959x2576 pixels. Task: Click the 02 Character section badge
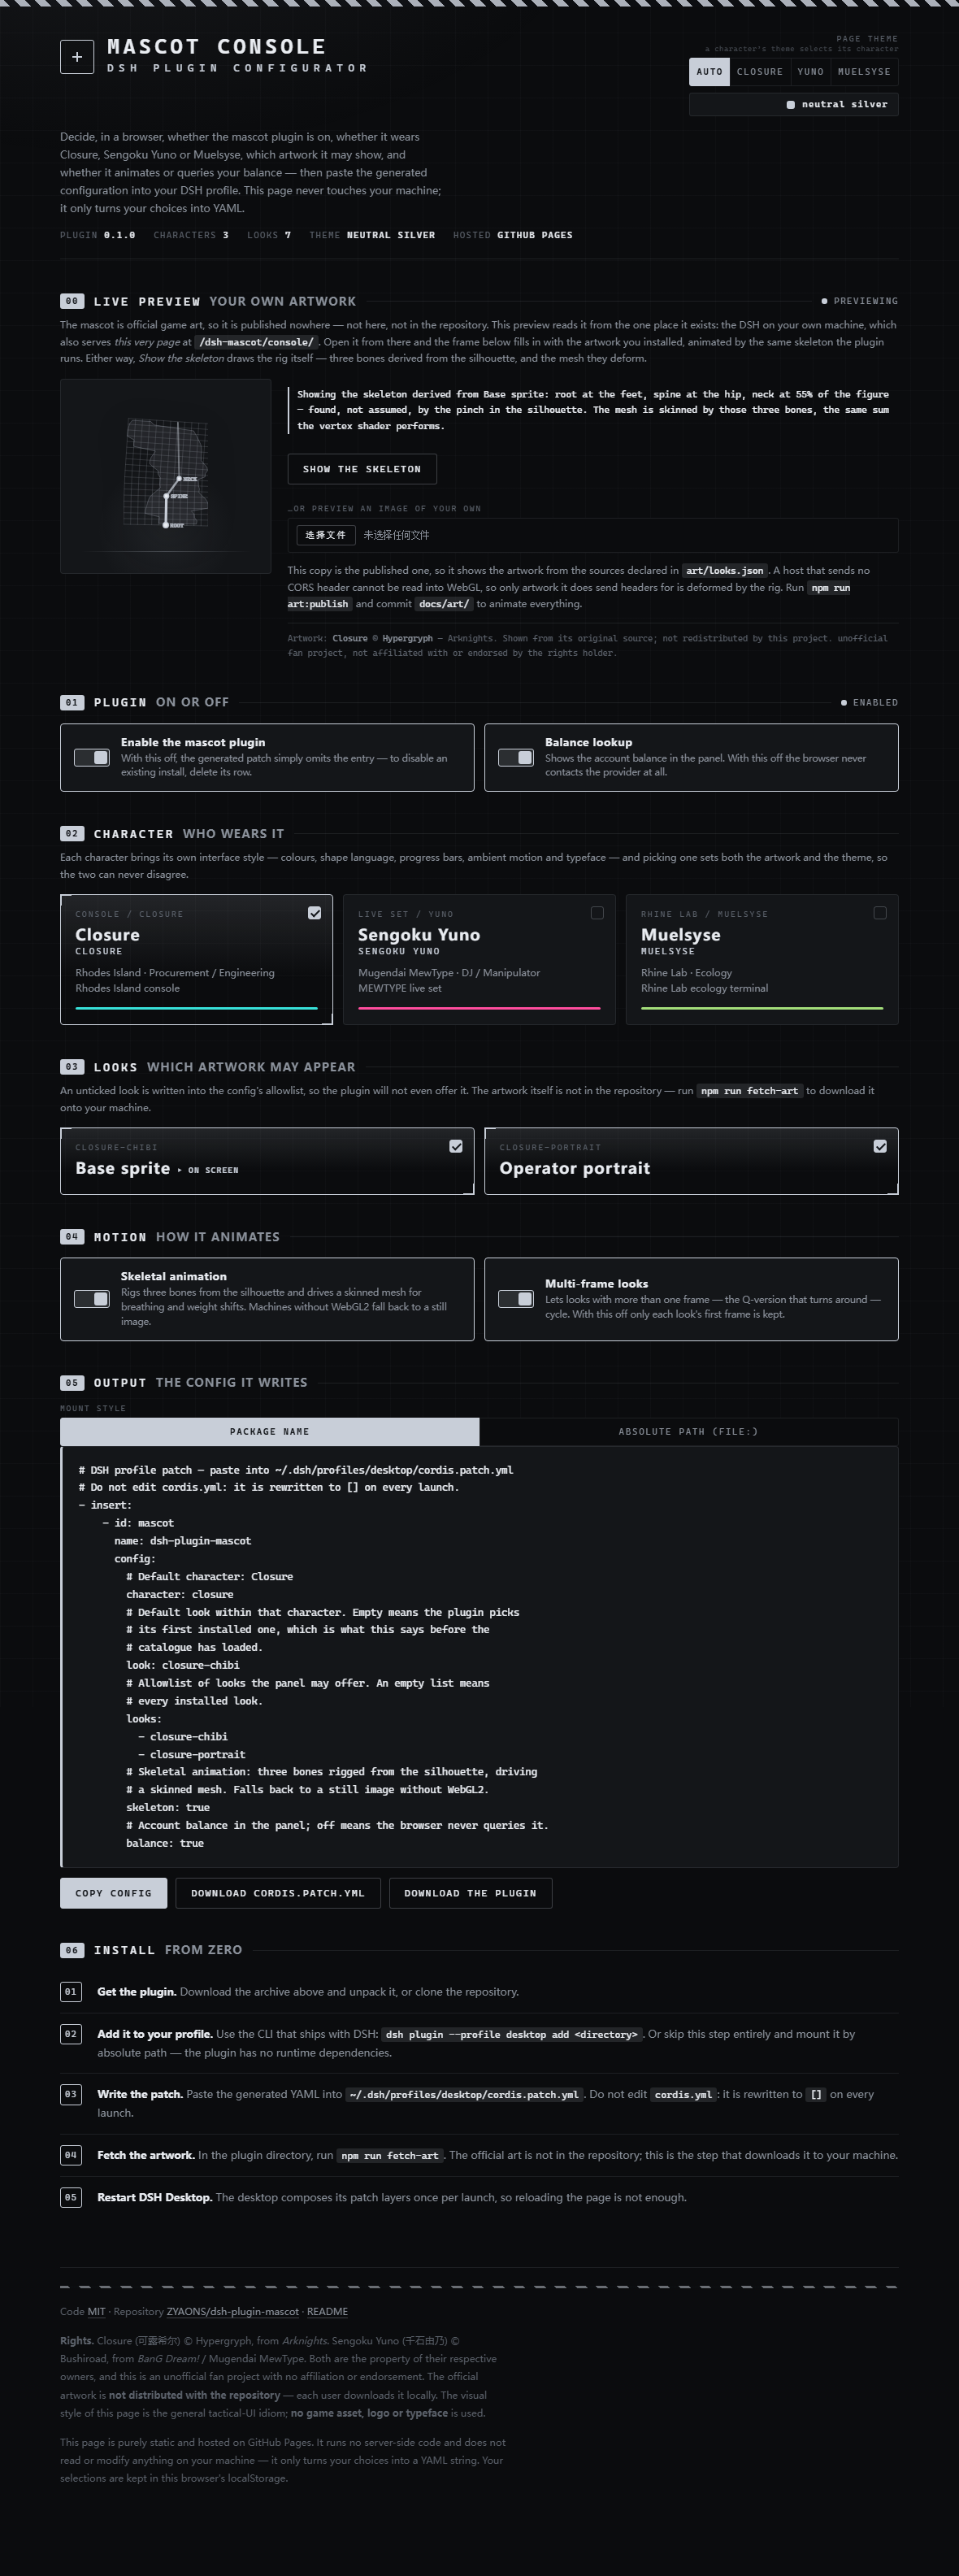[x=71, y=833]
